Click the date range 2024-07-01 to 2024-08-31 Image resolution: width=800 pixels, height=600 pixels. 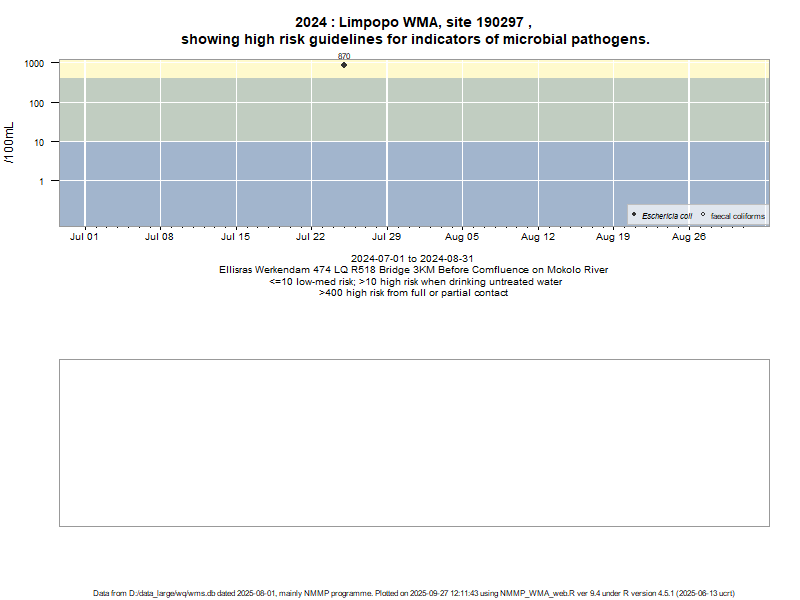click(x=413, y=259)
